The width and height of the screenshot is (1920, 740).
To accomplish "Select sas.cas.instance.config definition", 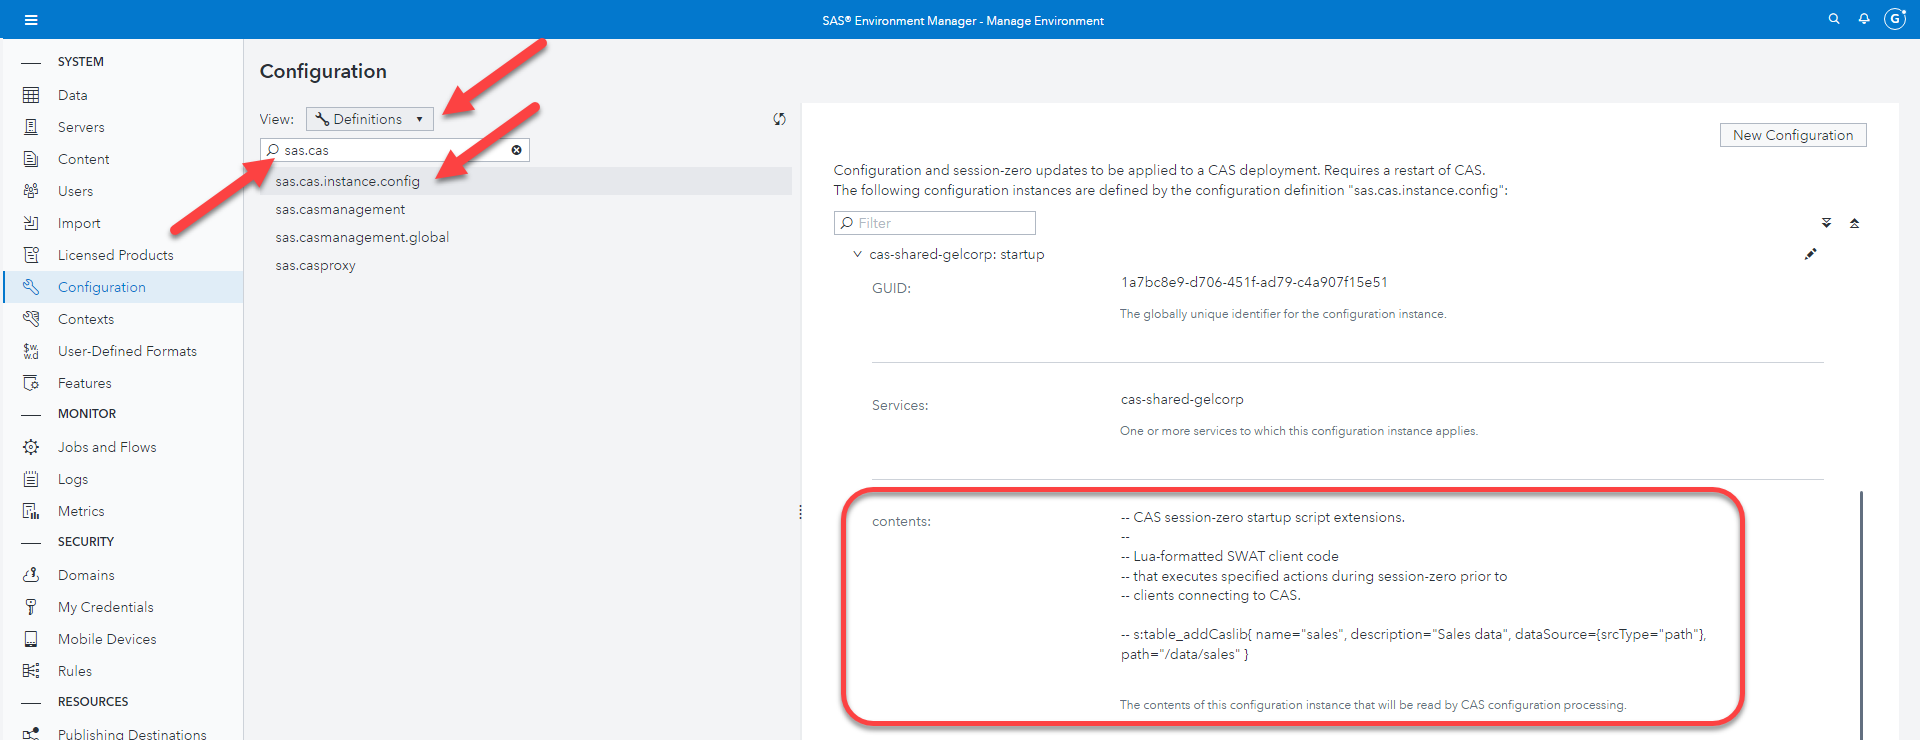I will (x=348, y=181).
